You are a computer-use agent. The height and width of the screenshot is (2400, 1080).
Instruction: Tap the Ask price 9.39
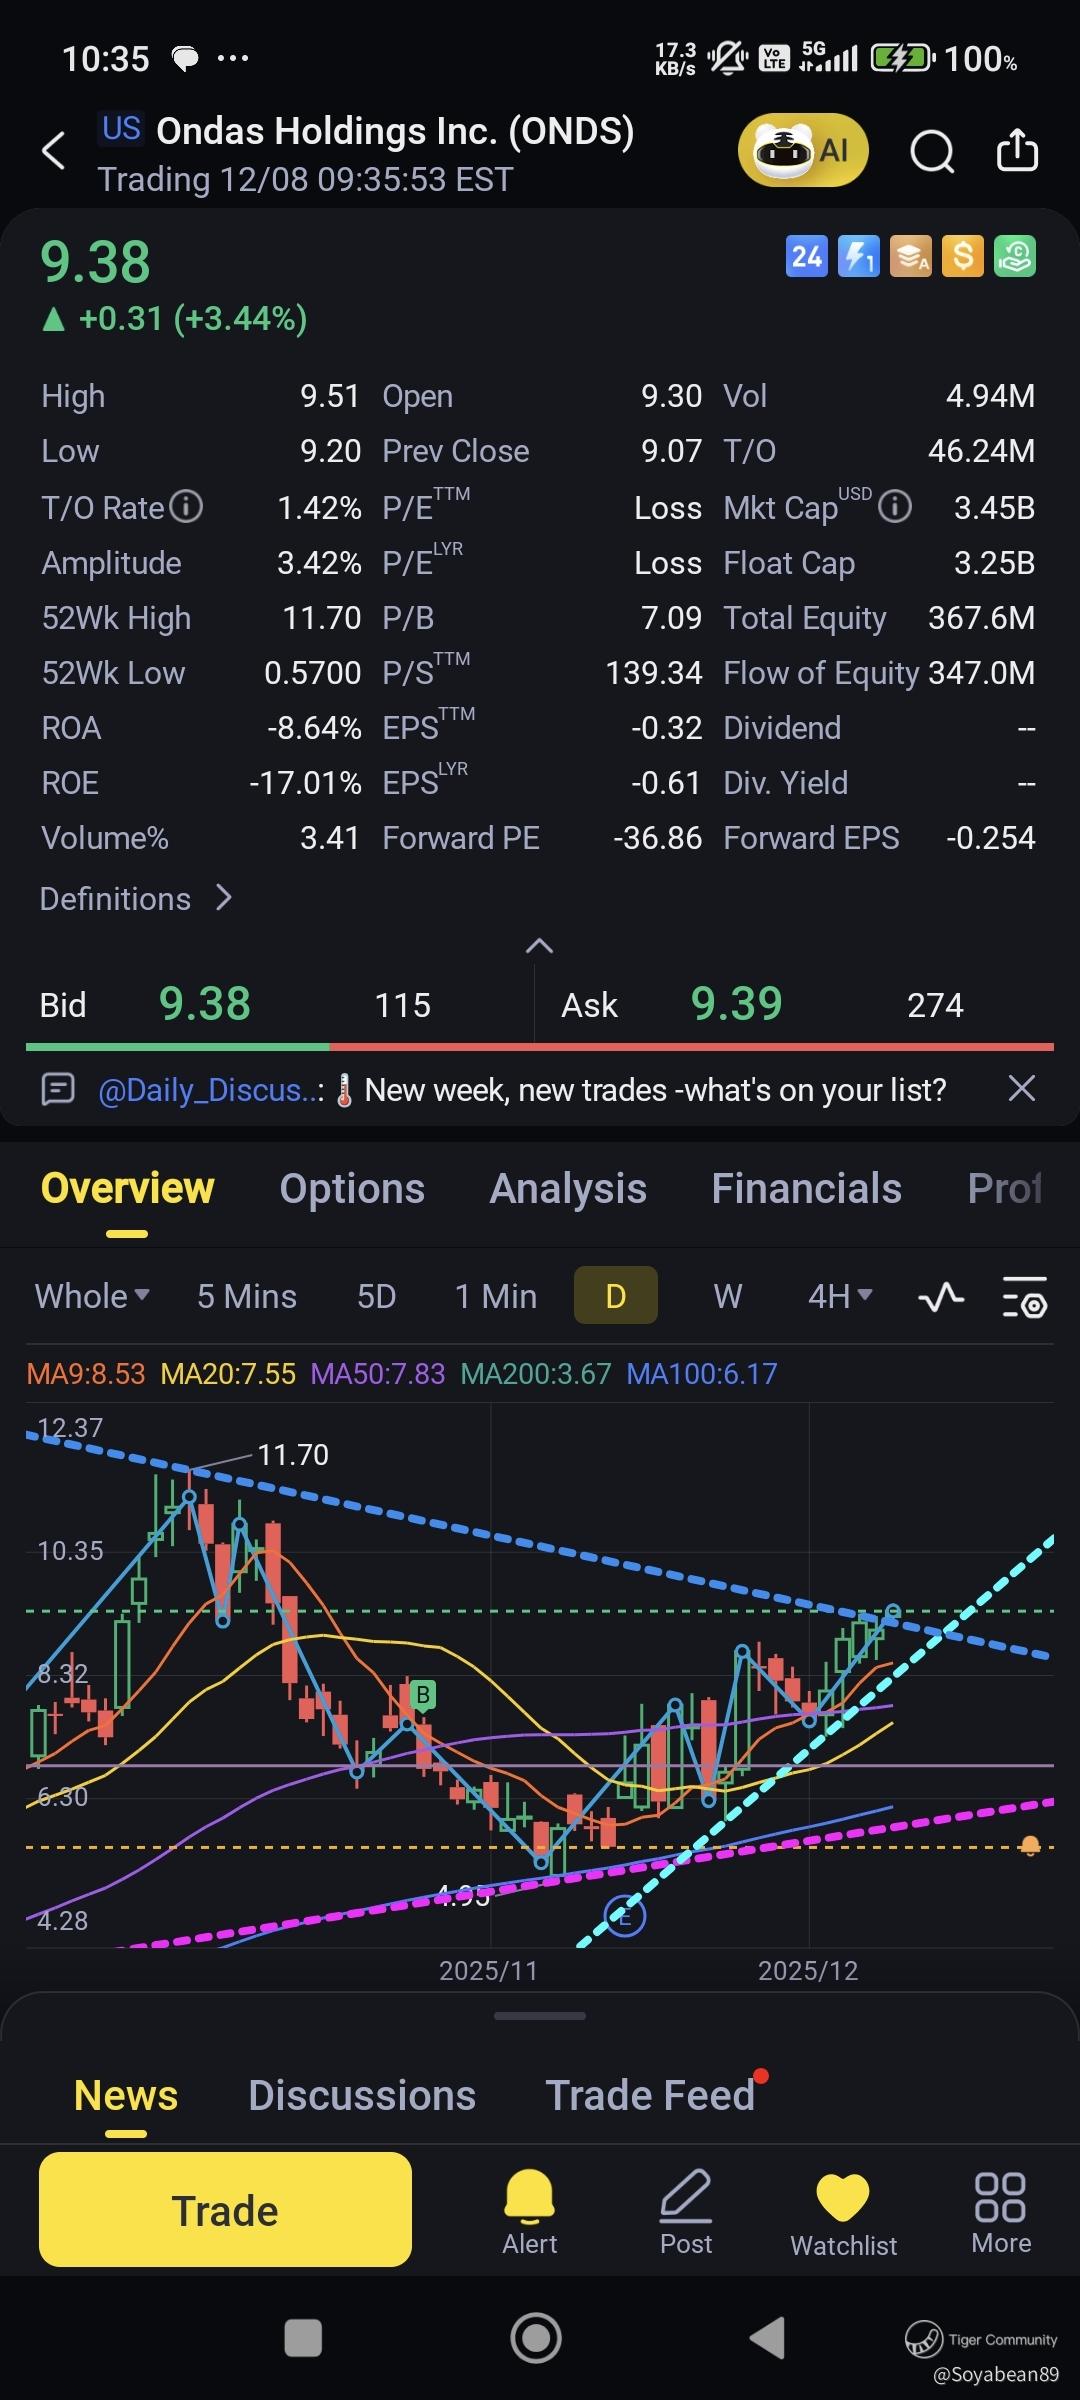737,1004
